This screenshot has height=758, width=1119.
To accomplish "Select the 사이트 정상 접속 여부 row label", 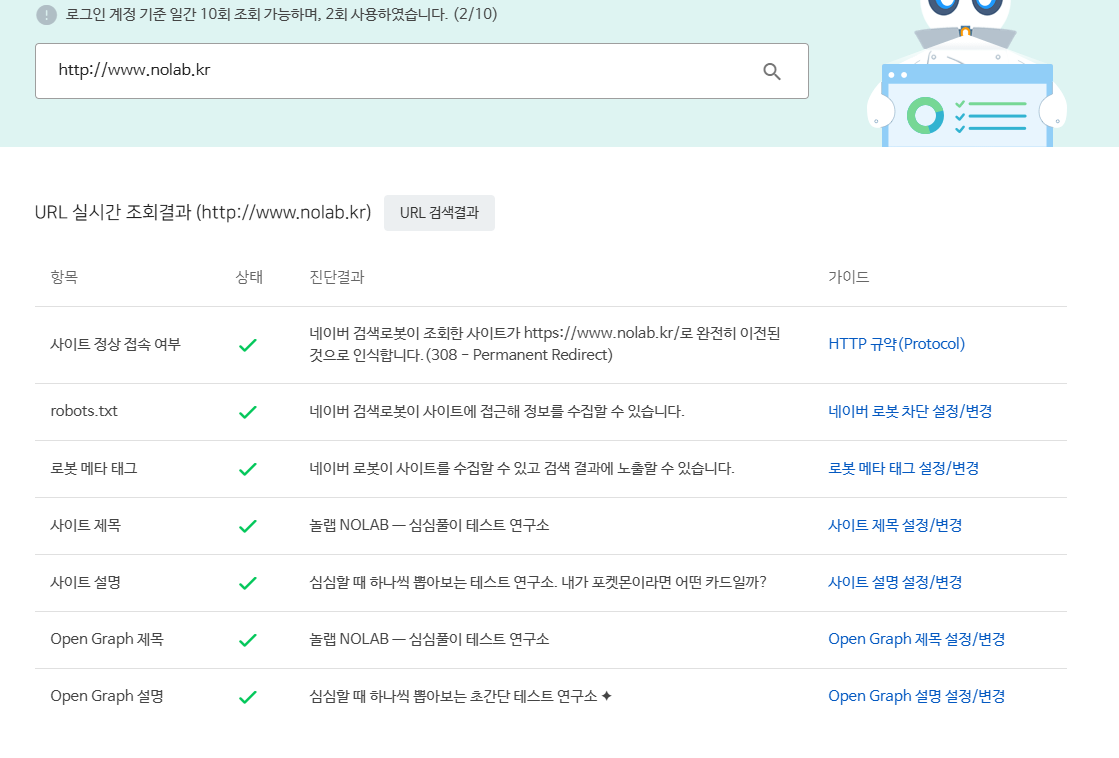I will (x=116, y=344).
